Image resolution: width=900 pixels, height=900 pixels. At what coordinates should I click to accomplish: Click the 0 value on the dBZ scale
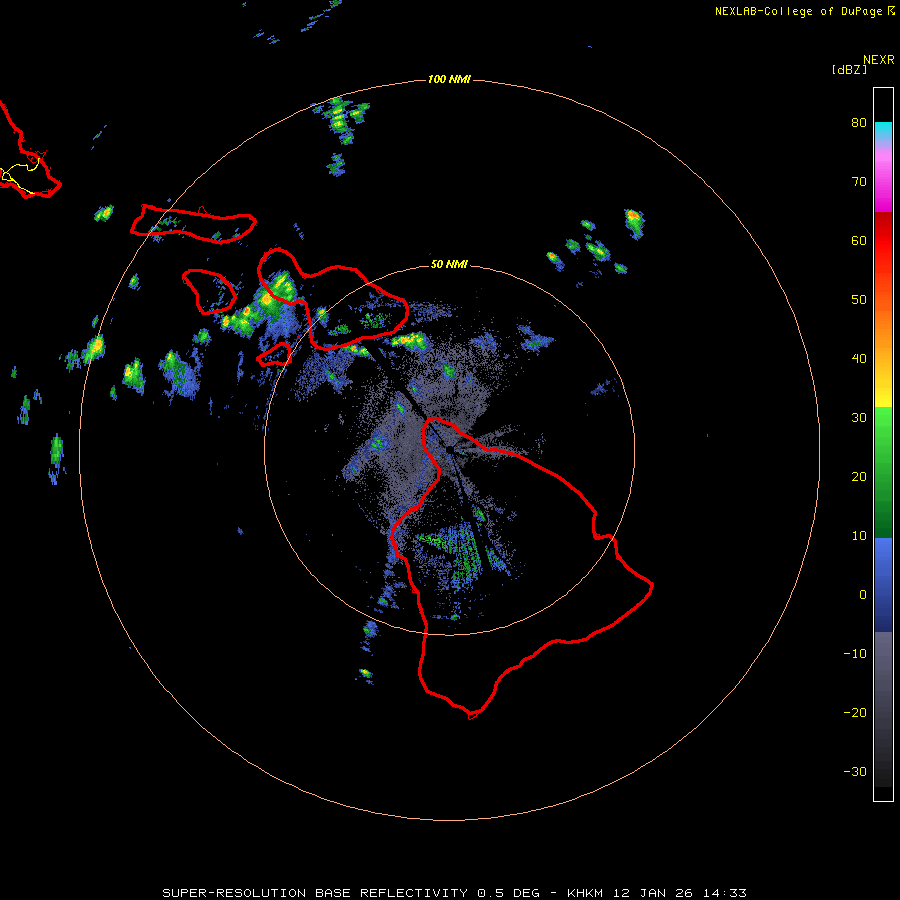[x=863, y=595]
